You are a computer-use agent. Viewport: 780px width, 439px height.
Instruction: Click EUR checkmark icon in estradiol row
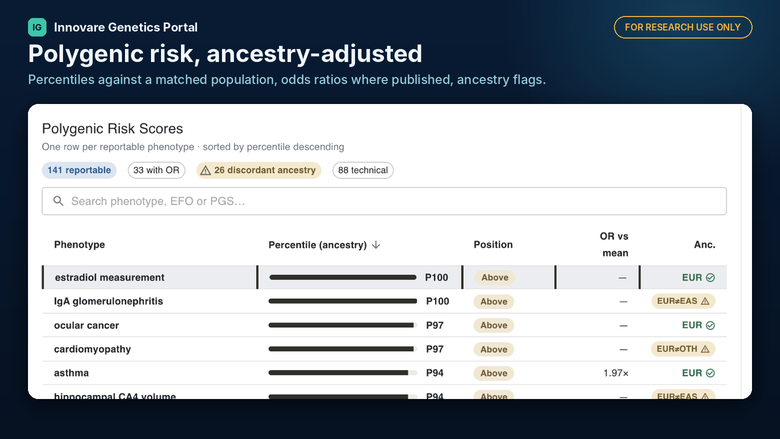[x=710, y=277]
